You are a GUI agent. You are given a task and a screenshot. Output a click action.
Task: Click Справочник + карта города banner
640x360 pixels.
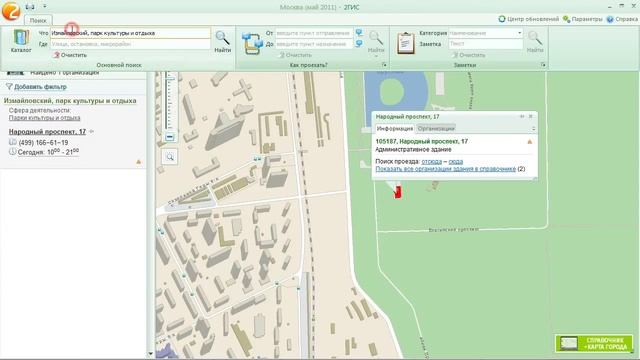point(594,344)
